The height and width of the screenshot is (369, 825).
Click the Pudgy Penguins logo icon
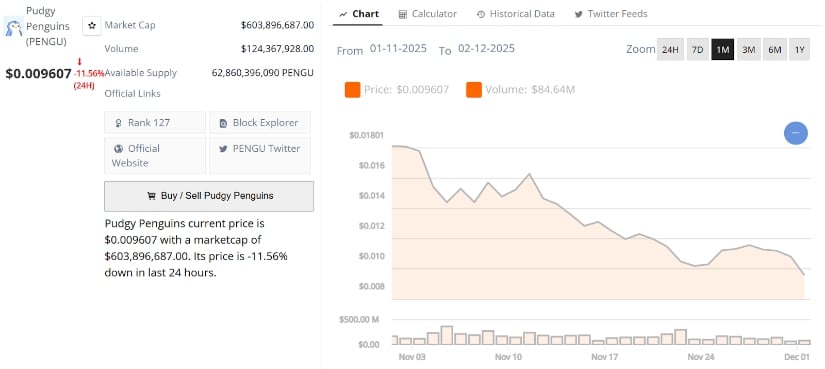[x=13, y=26]
